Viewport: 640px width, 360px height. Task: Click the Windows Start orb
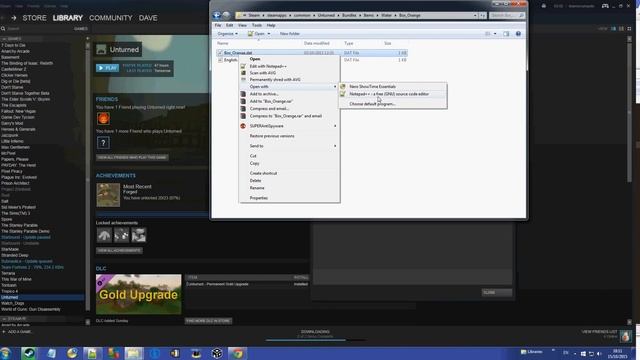tap(6, 353)
